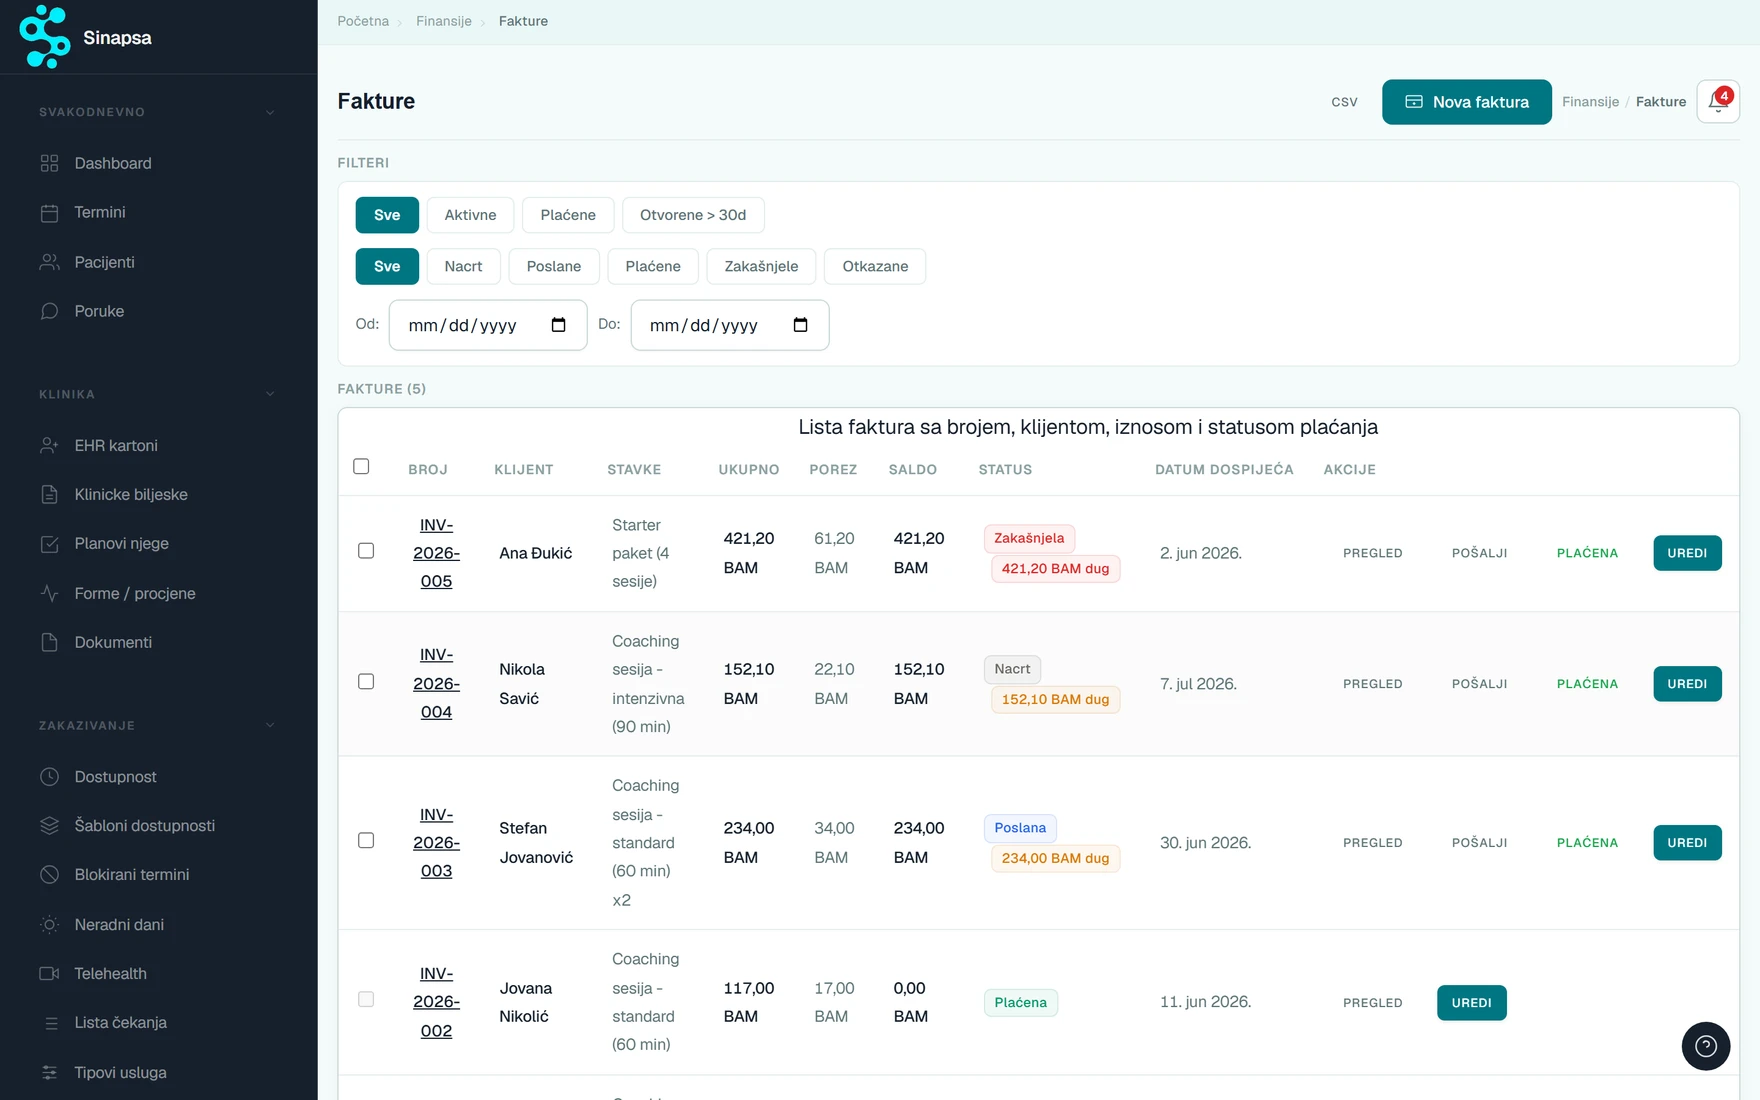Collapse the ZAKAZIVANJE sidebar section
The width and height of the screenshot is (1760, 1100).
(270, 725)
